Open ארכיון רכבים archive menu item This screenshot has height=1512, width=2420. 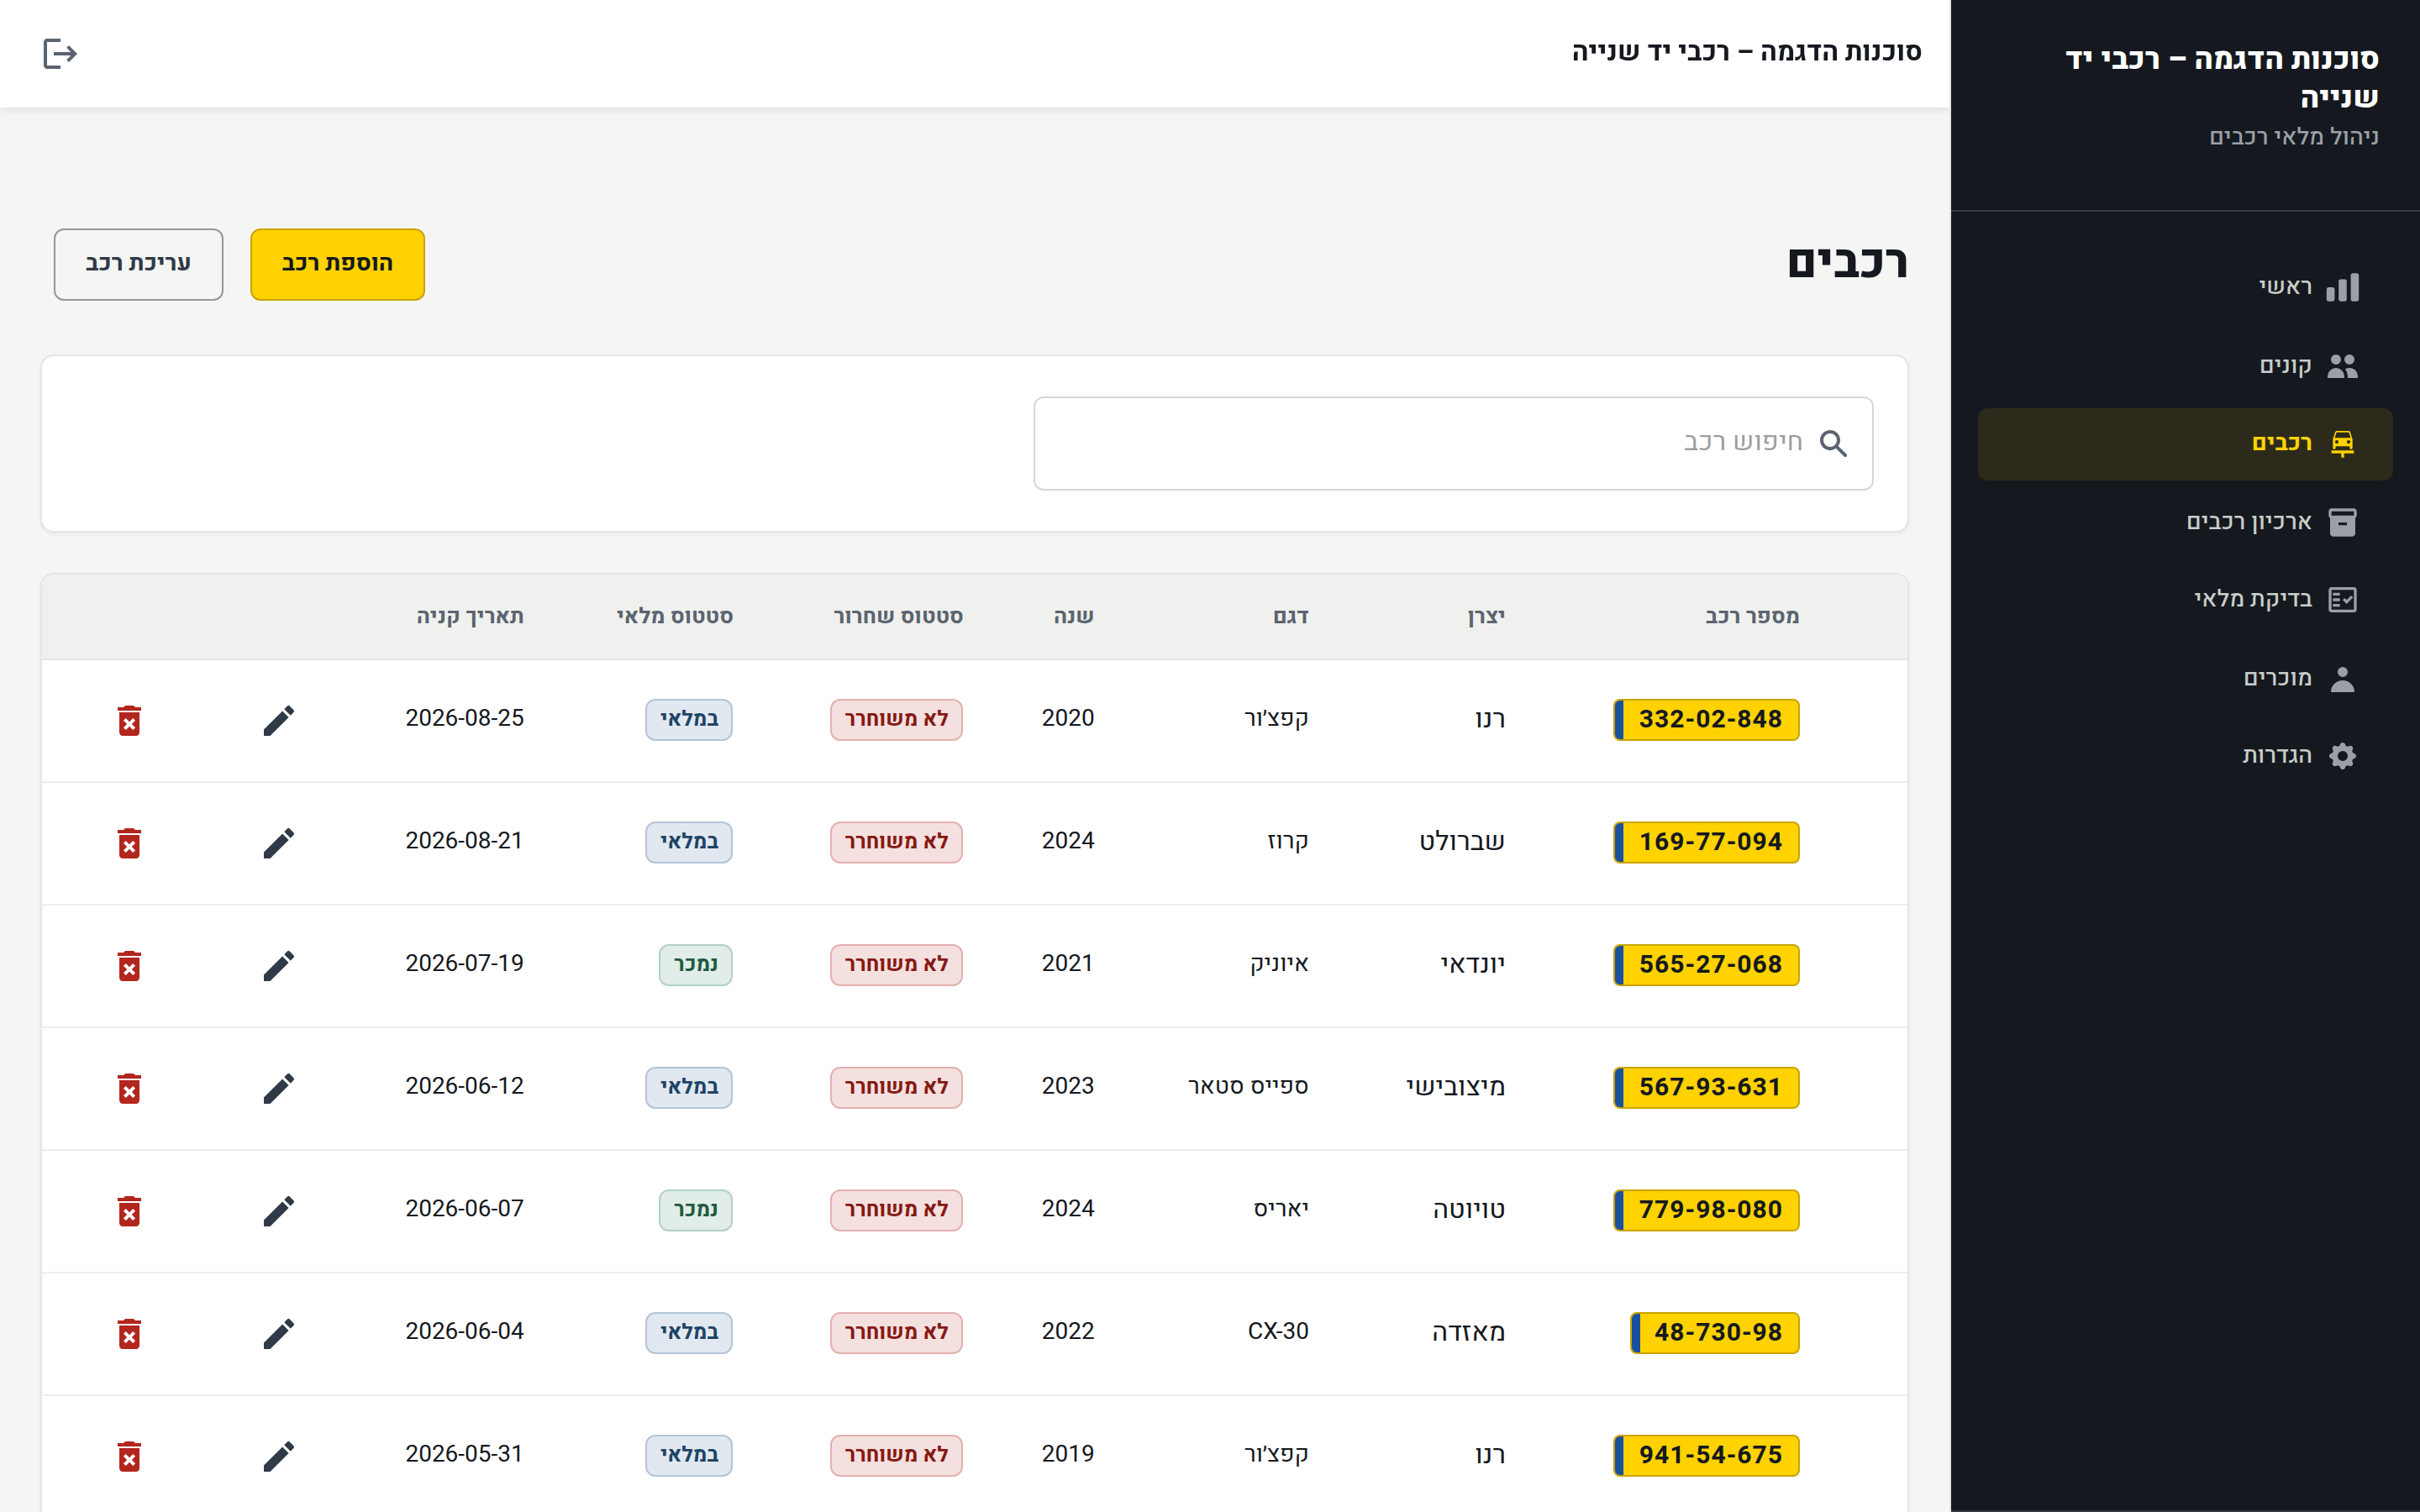click(2185, 522)
